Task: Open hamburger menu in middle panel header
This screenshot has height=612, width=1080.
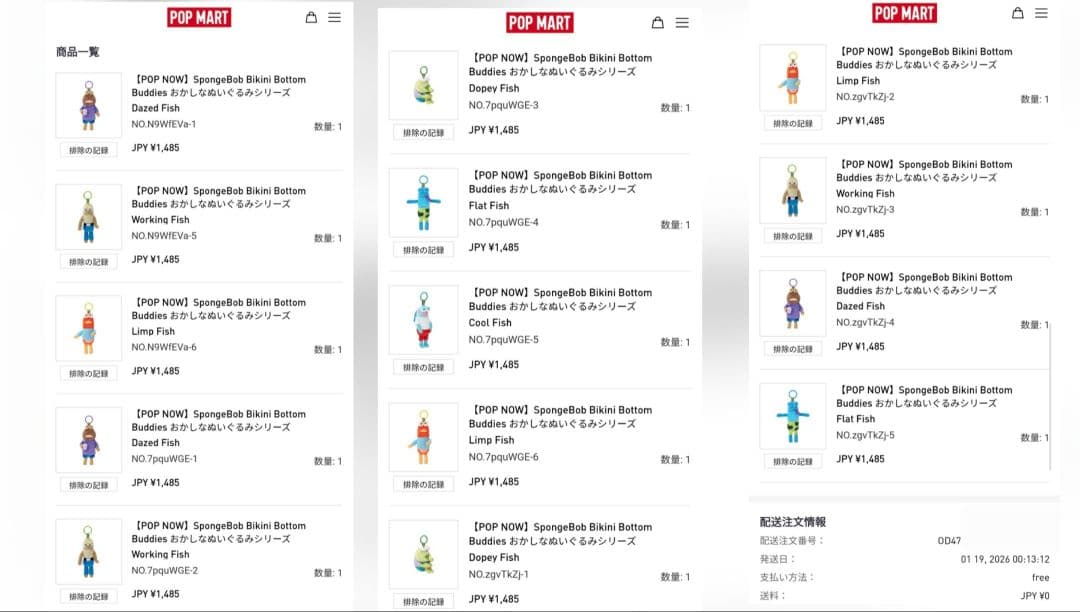Action: (x=682, y=23)
